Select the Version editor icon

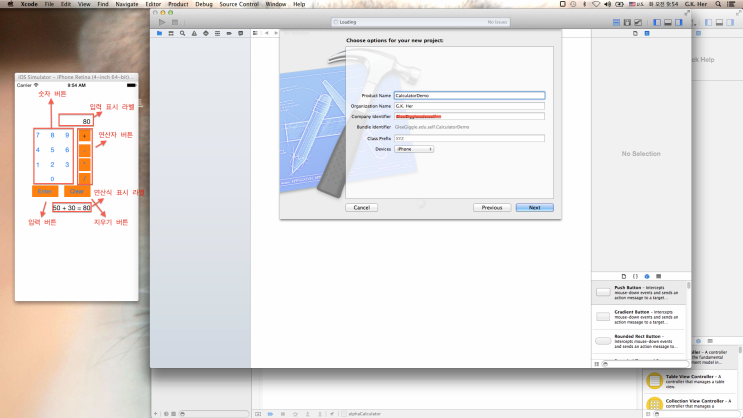pyautogui.click(x=638, y=22)
